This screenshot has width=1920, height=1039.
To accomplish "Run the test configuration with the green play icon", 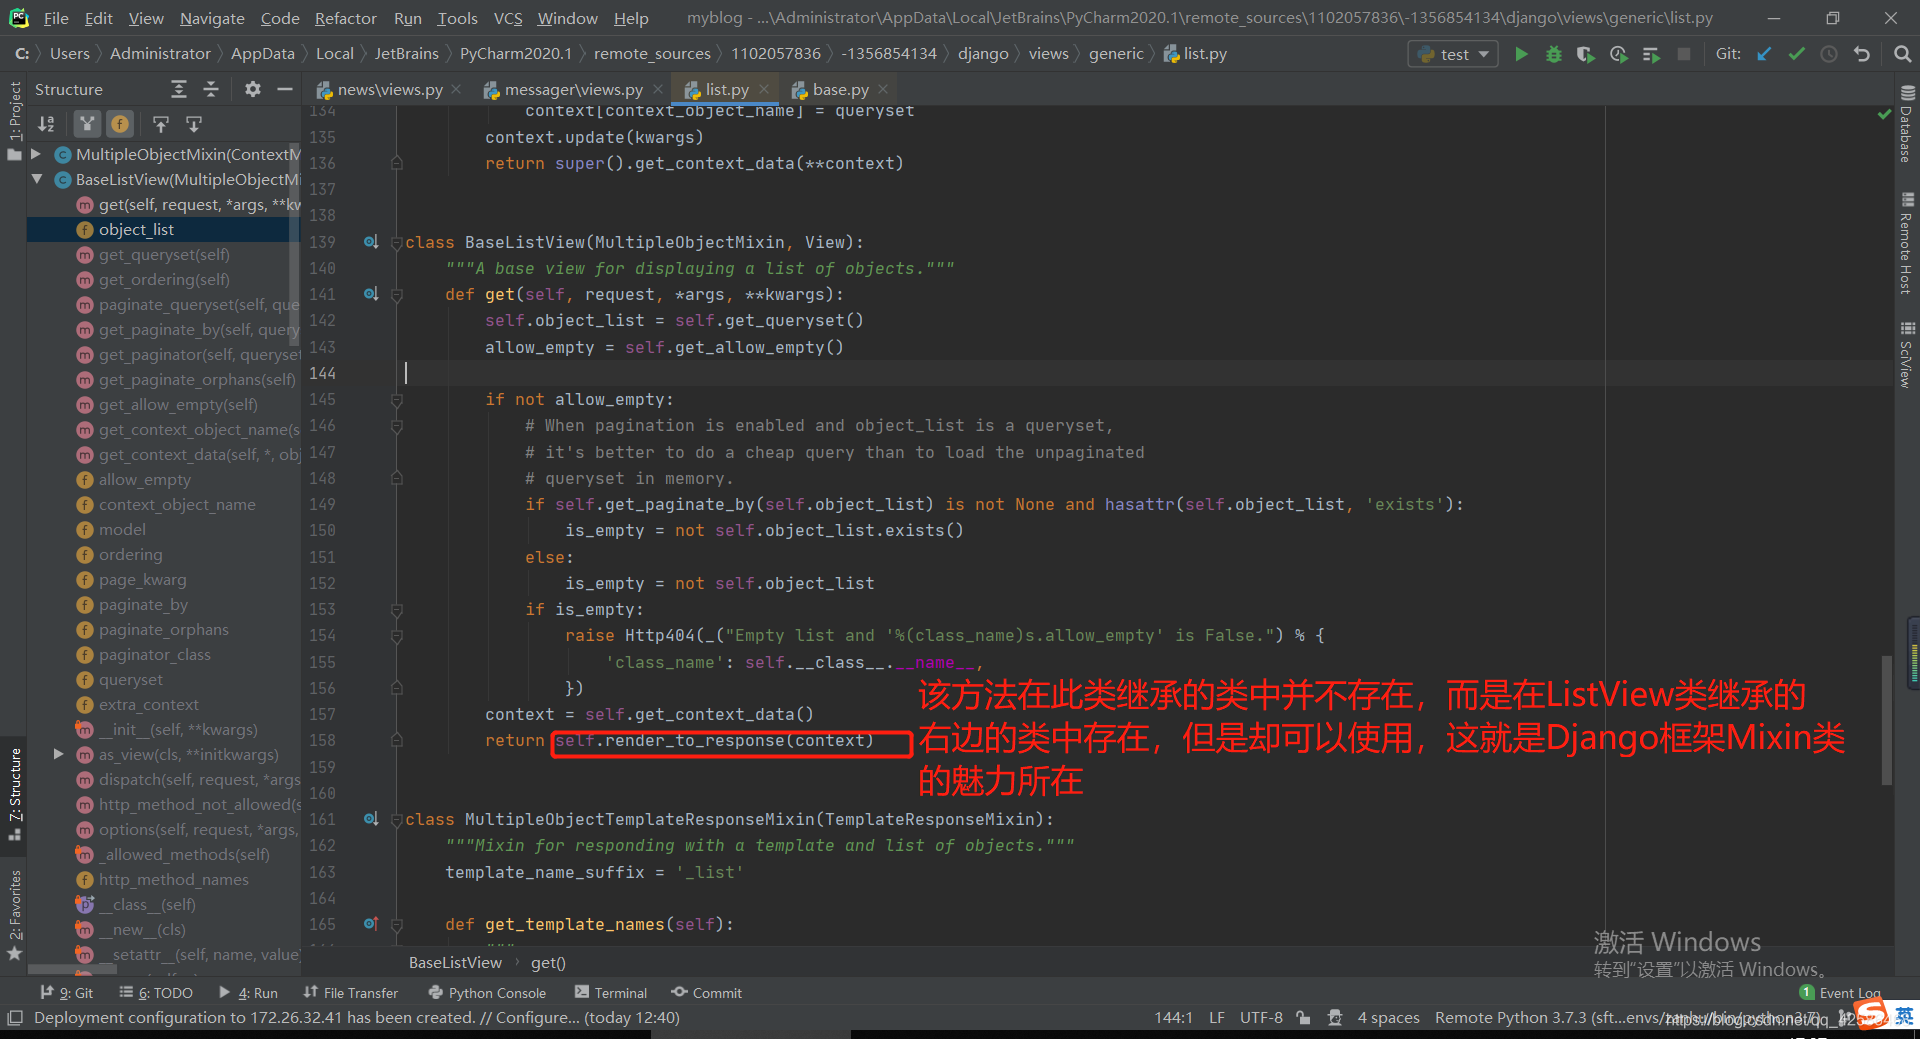I will [1521, 54].
